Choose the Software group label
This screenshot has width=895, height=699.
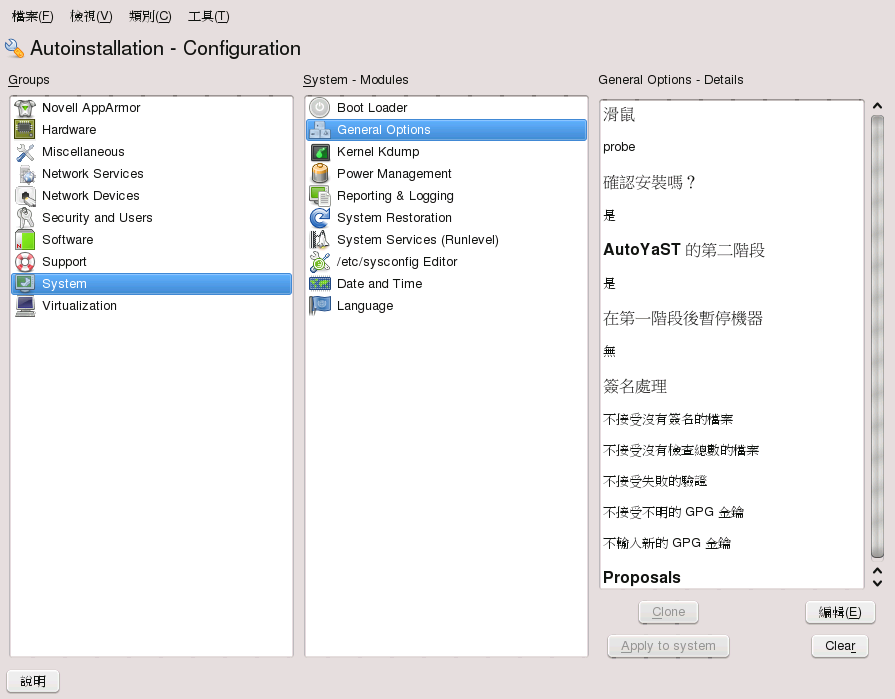pyautogui.click(x=67, y=240)
